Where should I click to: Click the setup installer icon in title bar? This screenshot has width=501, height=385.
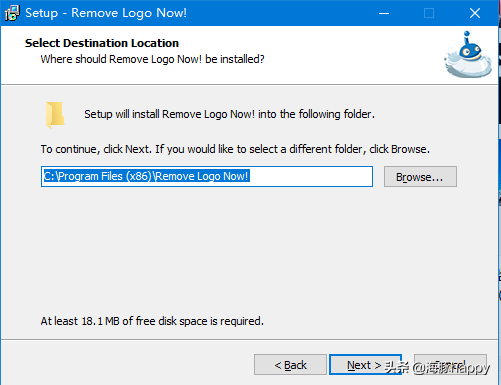[x=12, y=13]
